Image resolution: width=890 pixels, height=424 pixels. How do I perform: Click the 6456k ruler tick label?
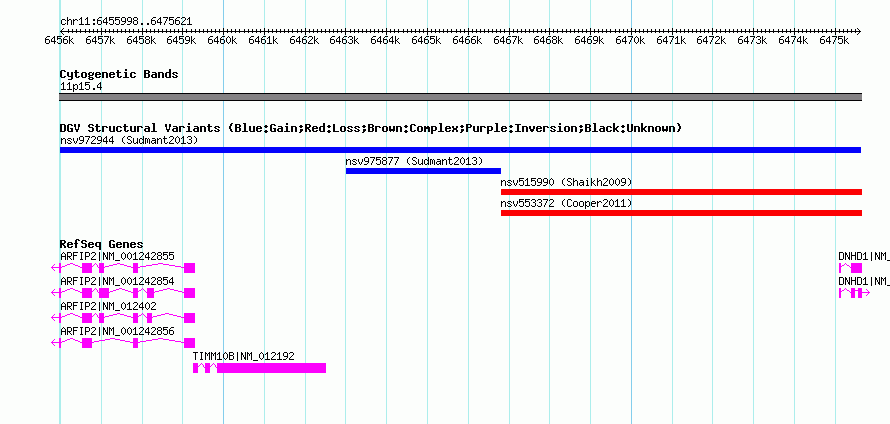tap(60, 41)
